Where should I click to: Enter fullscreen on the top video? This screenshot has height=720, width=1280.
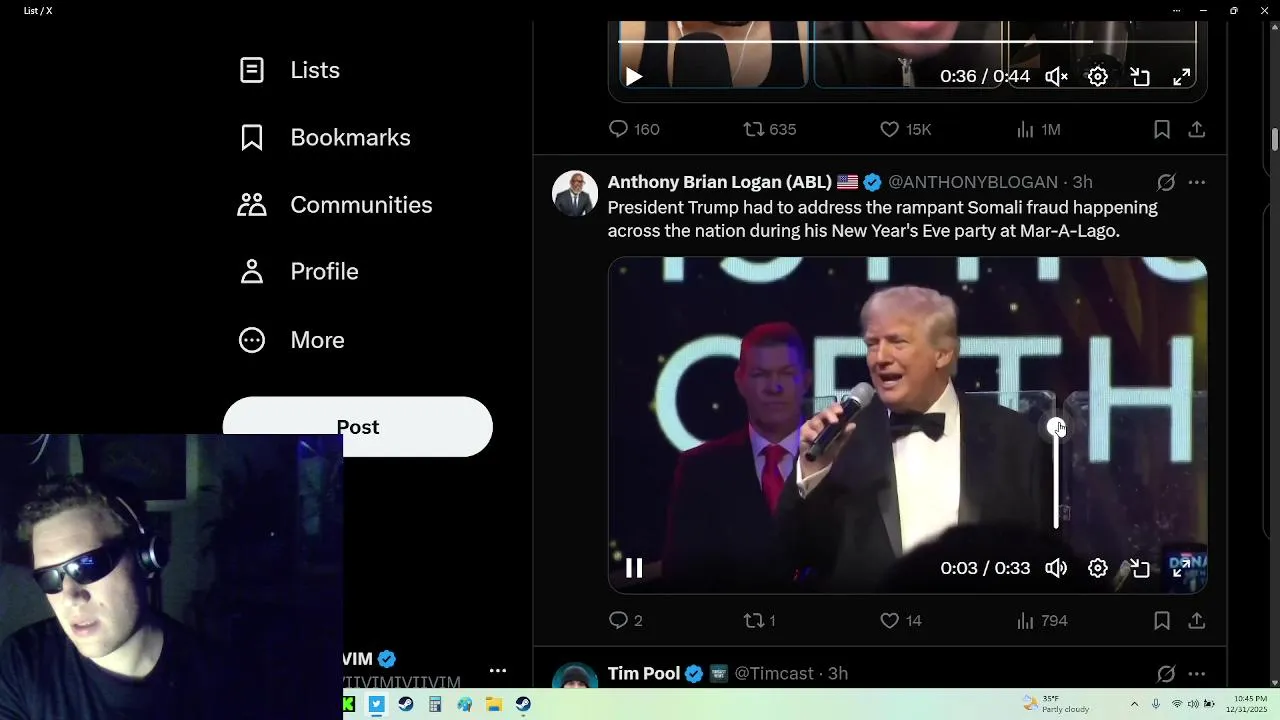point(1181,76)
